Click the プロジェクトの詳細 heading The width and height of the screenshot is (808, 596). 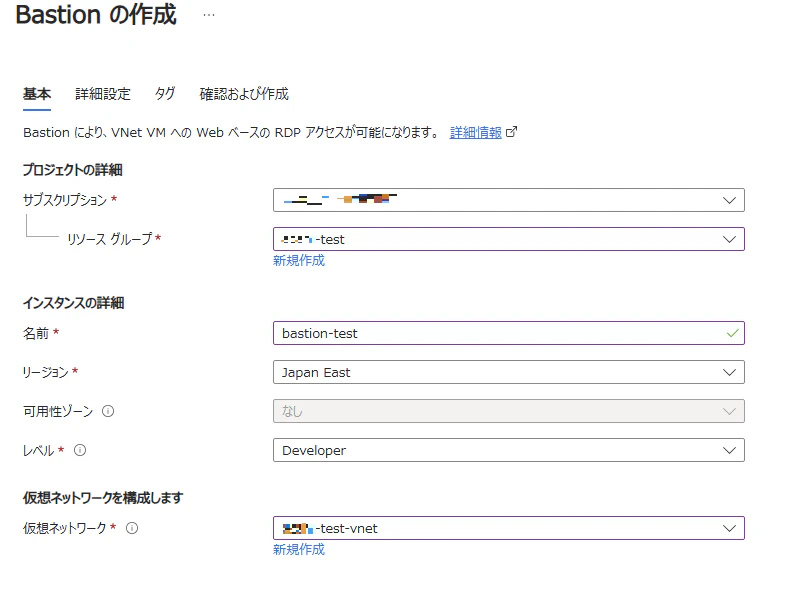[x=73, y=169]
